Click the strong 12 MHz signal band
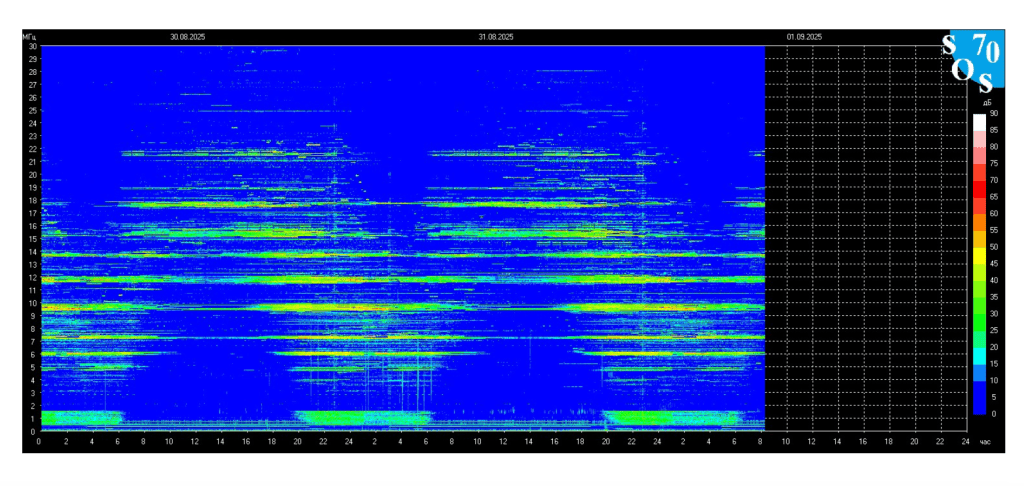 [402, 280]
